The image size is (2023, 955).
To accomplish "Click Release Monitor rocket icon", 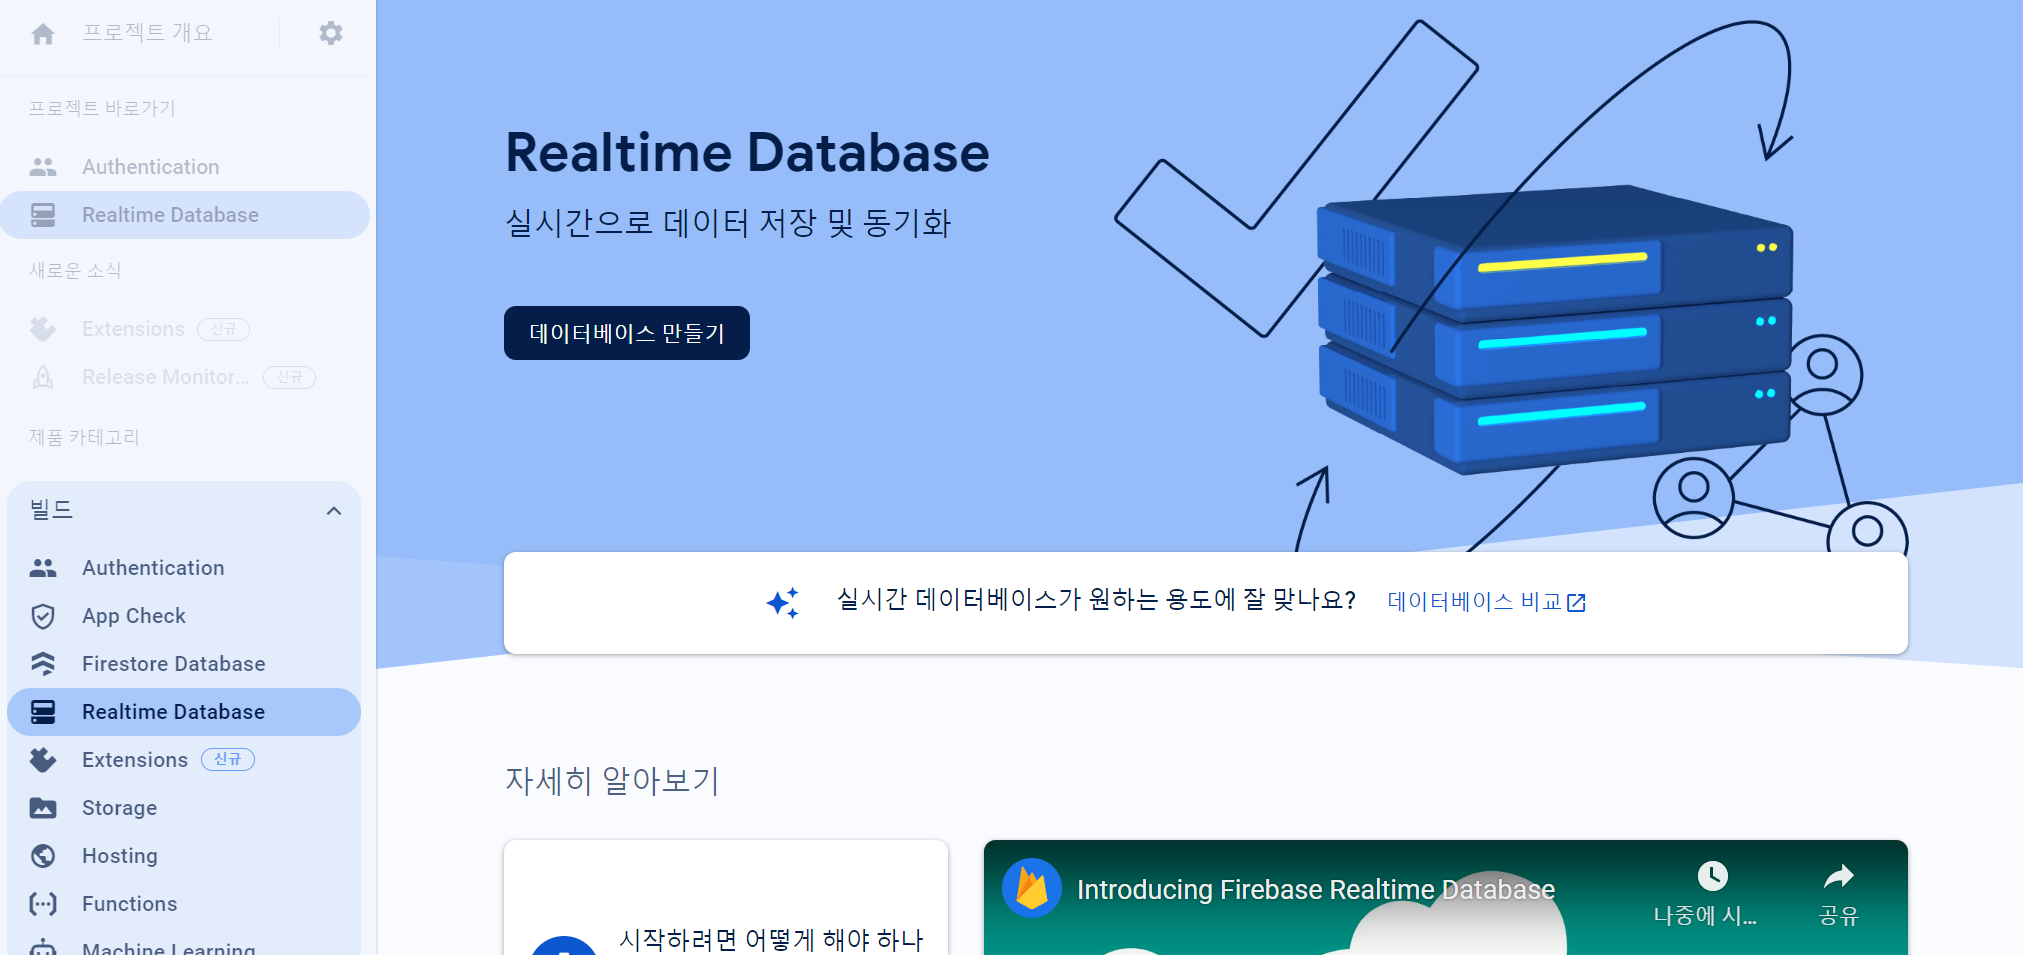I will click(43, 377).
